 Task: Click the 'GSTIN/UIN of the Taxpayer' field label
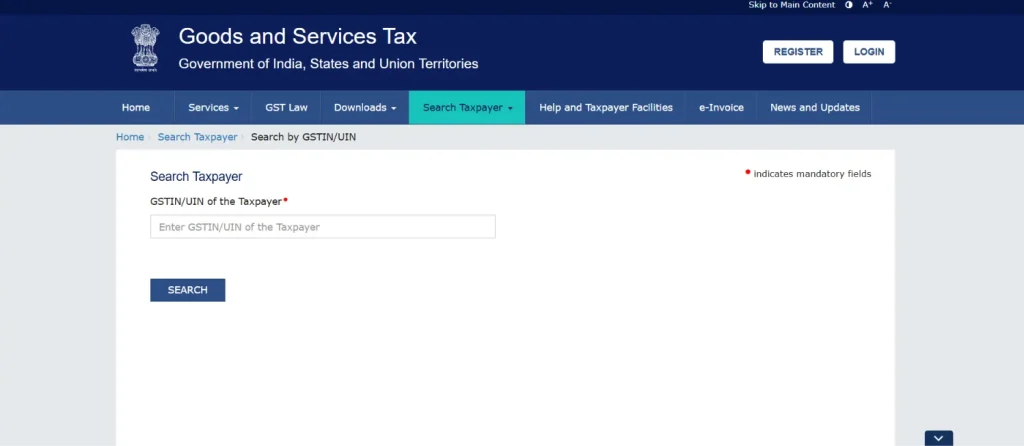[216, 201]
